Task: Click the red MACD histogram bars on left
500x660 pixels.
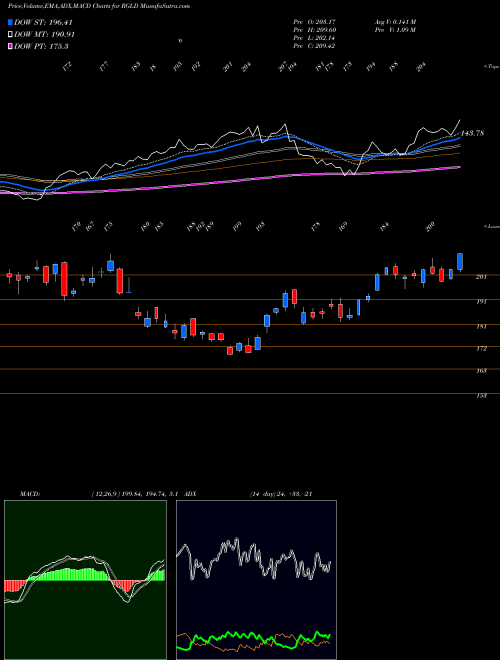Action: point(15,585)
